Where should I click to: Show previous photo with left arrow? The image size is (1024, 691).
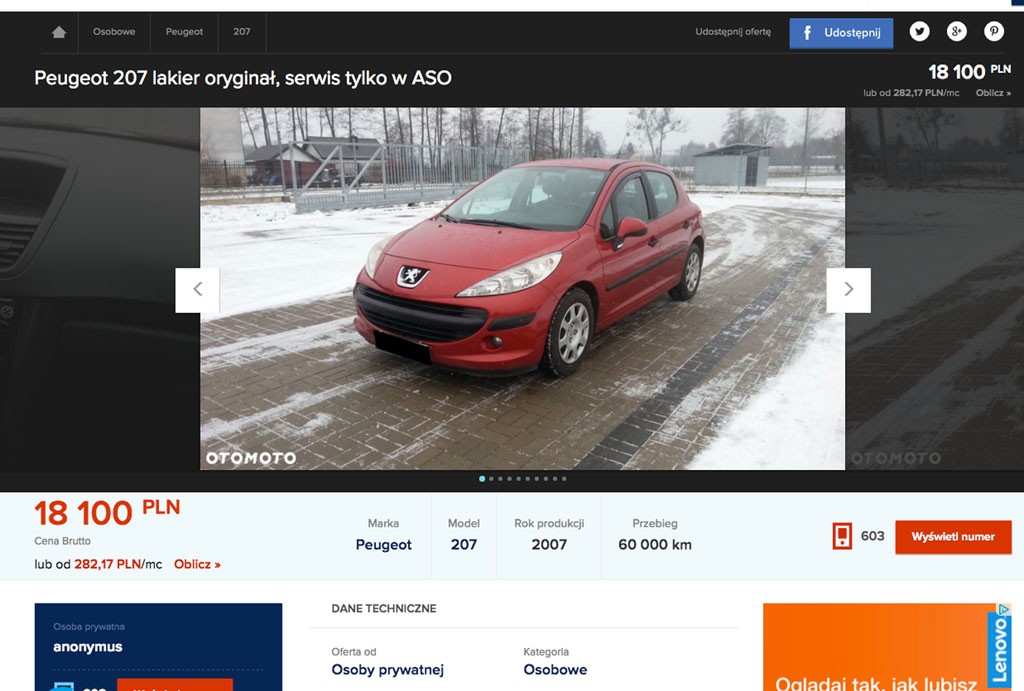197,290
